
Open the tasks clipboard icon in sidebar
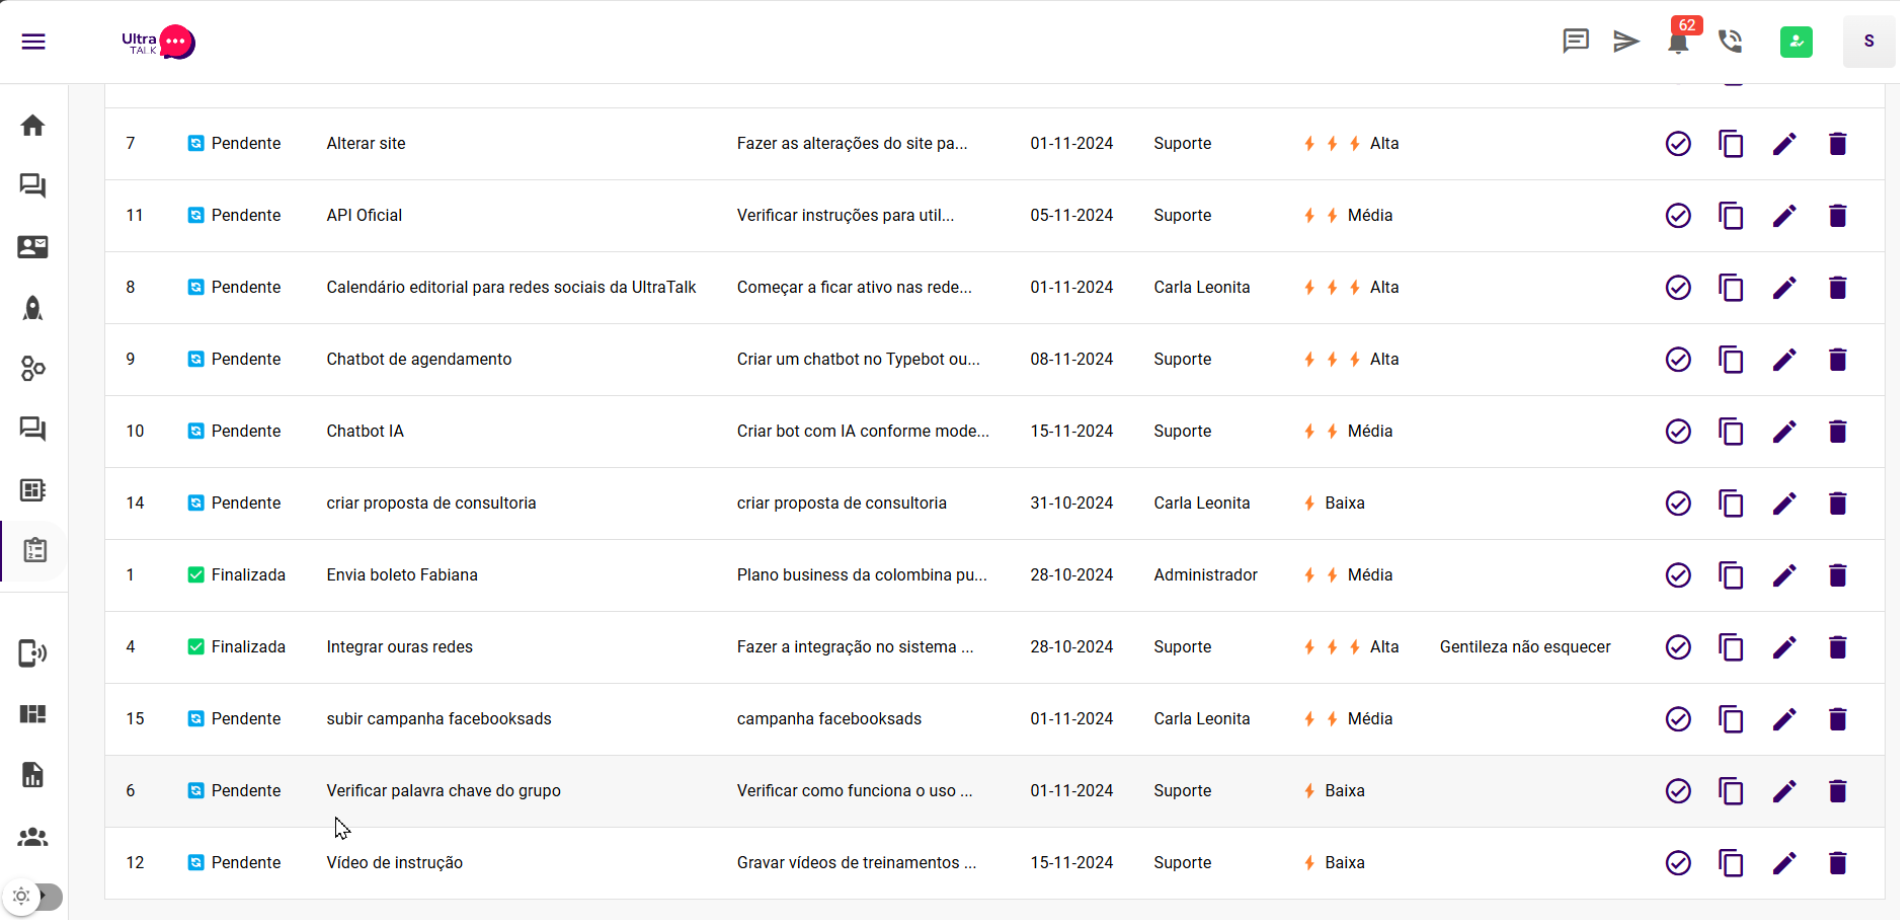(35, 550)
